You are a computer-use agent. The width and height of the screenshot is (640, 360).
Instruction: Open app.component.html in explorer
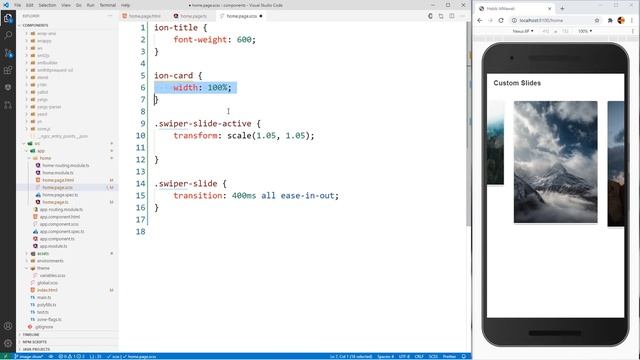(x=60, y=217)
